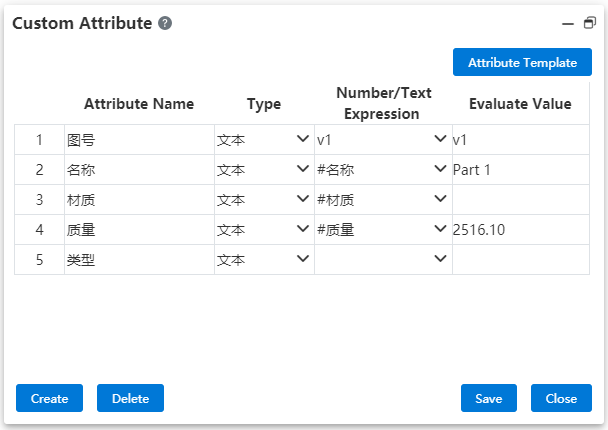Open expression dropdown showing #名称

440,169
